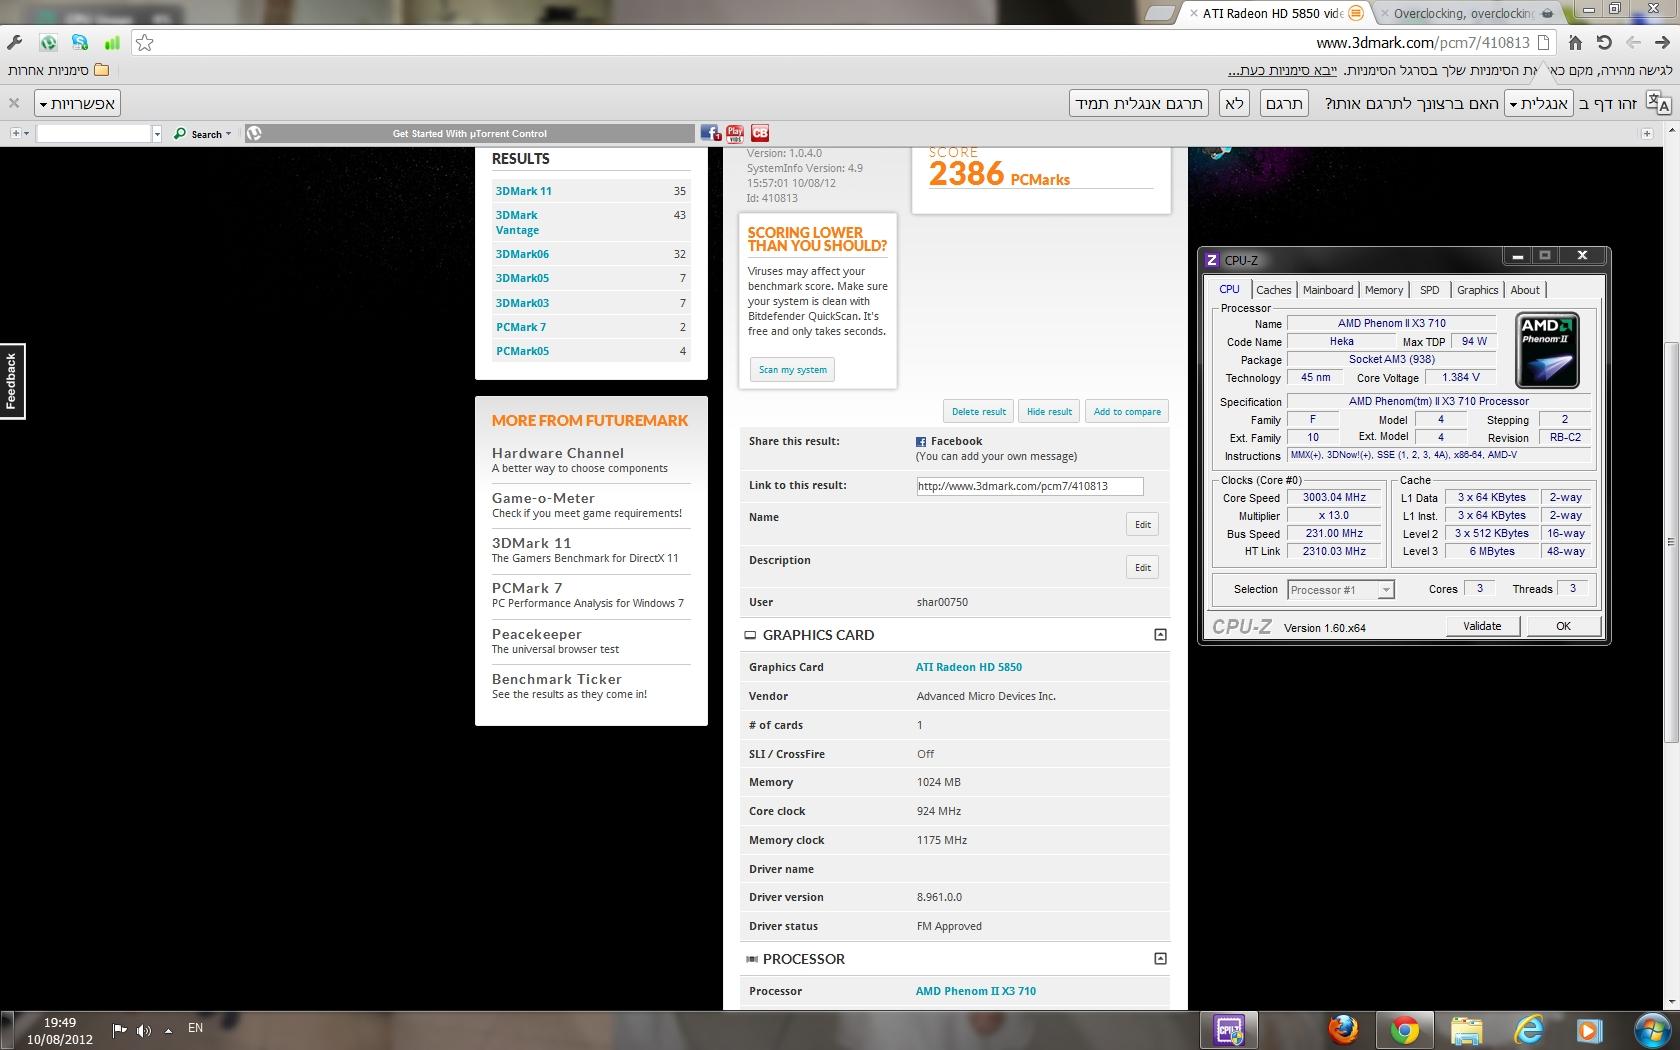
Task: Collapse the Processor section
Action: point(1160,959)
